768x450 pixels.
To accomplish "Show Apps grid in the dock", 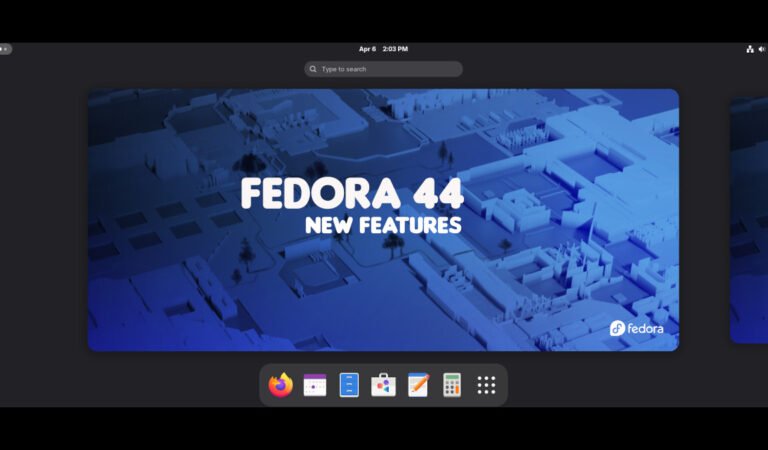I will (x=486, y=385).
